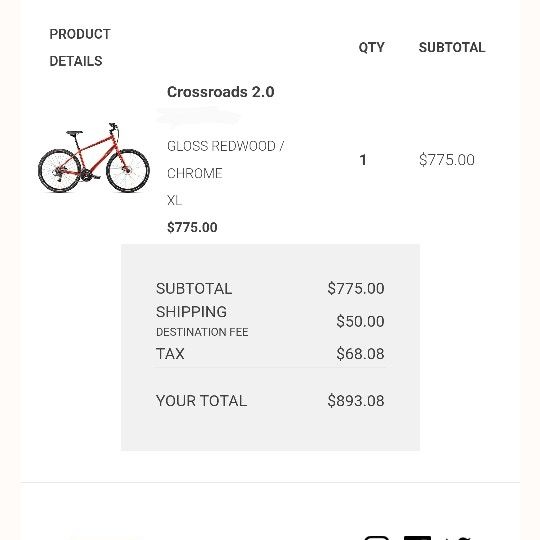Click the $893.08 total amount
540x540 pixels.
pyautogui.click(x=356, y=401)
